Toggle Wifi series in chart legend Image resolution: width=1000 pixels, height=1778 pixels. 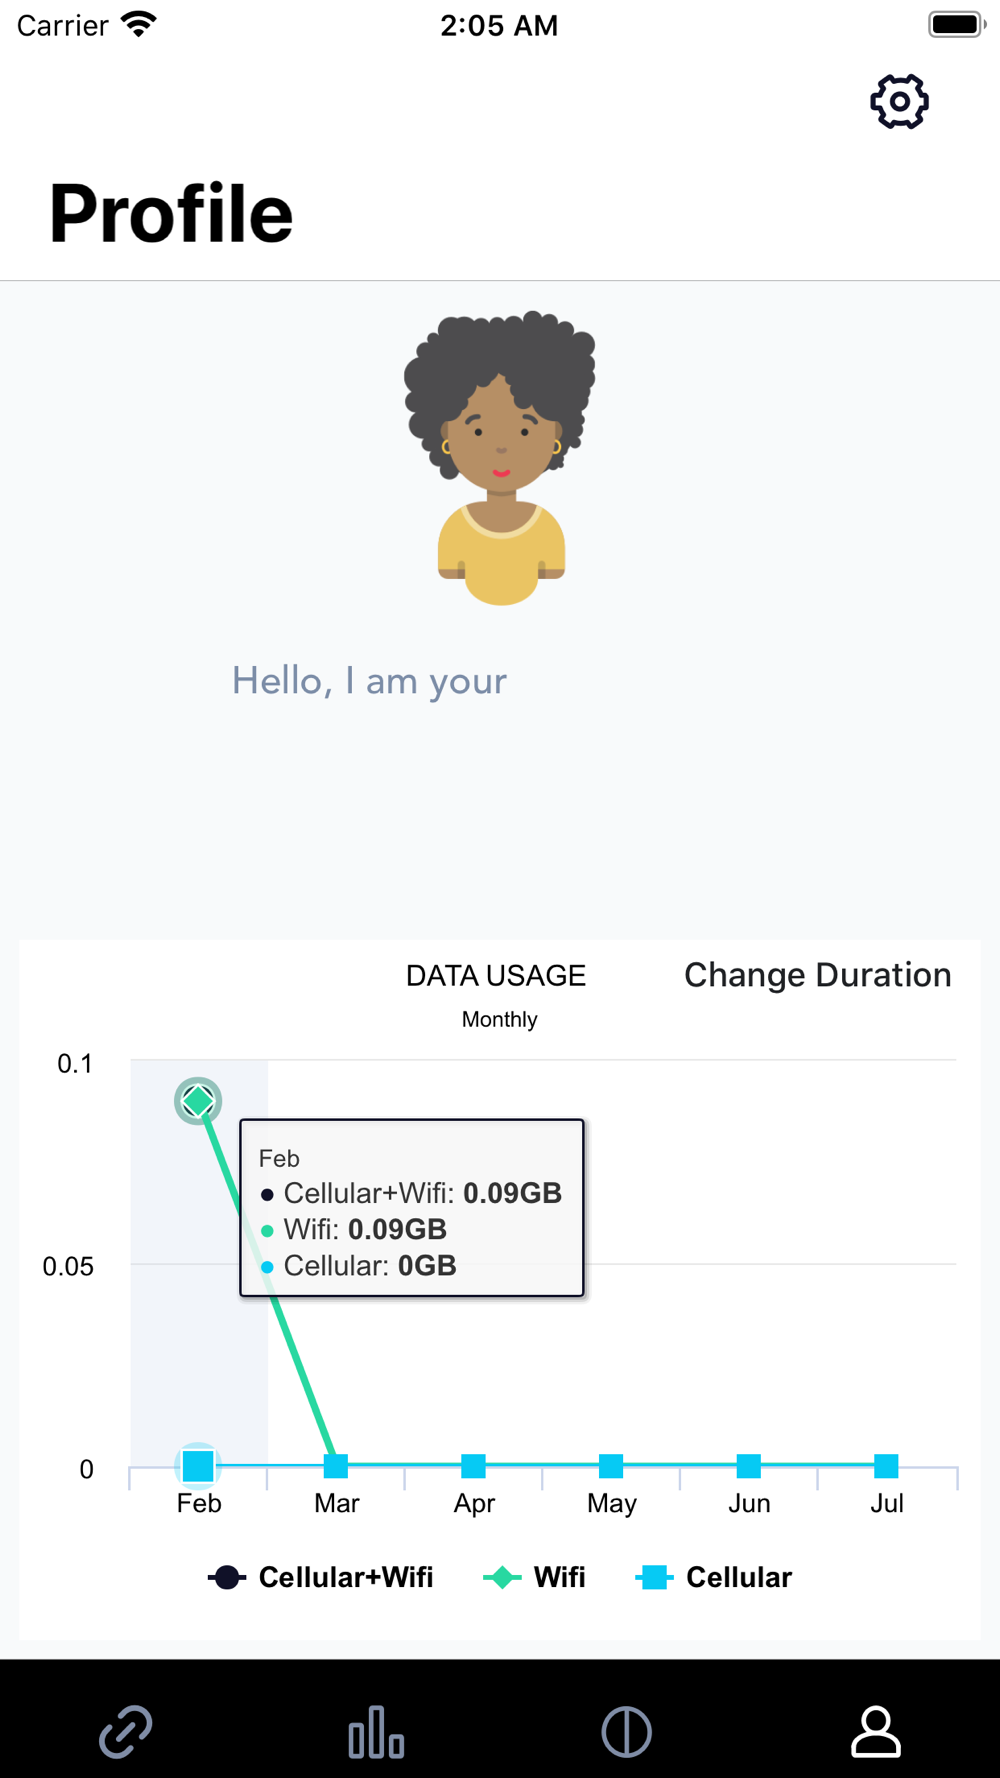[x=535, y=1577]
